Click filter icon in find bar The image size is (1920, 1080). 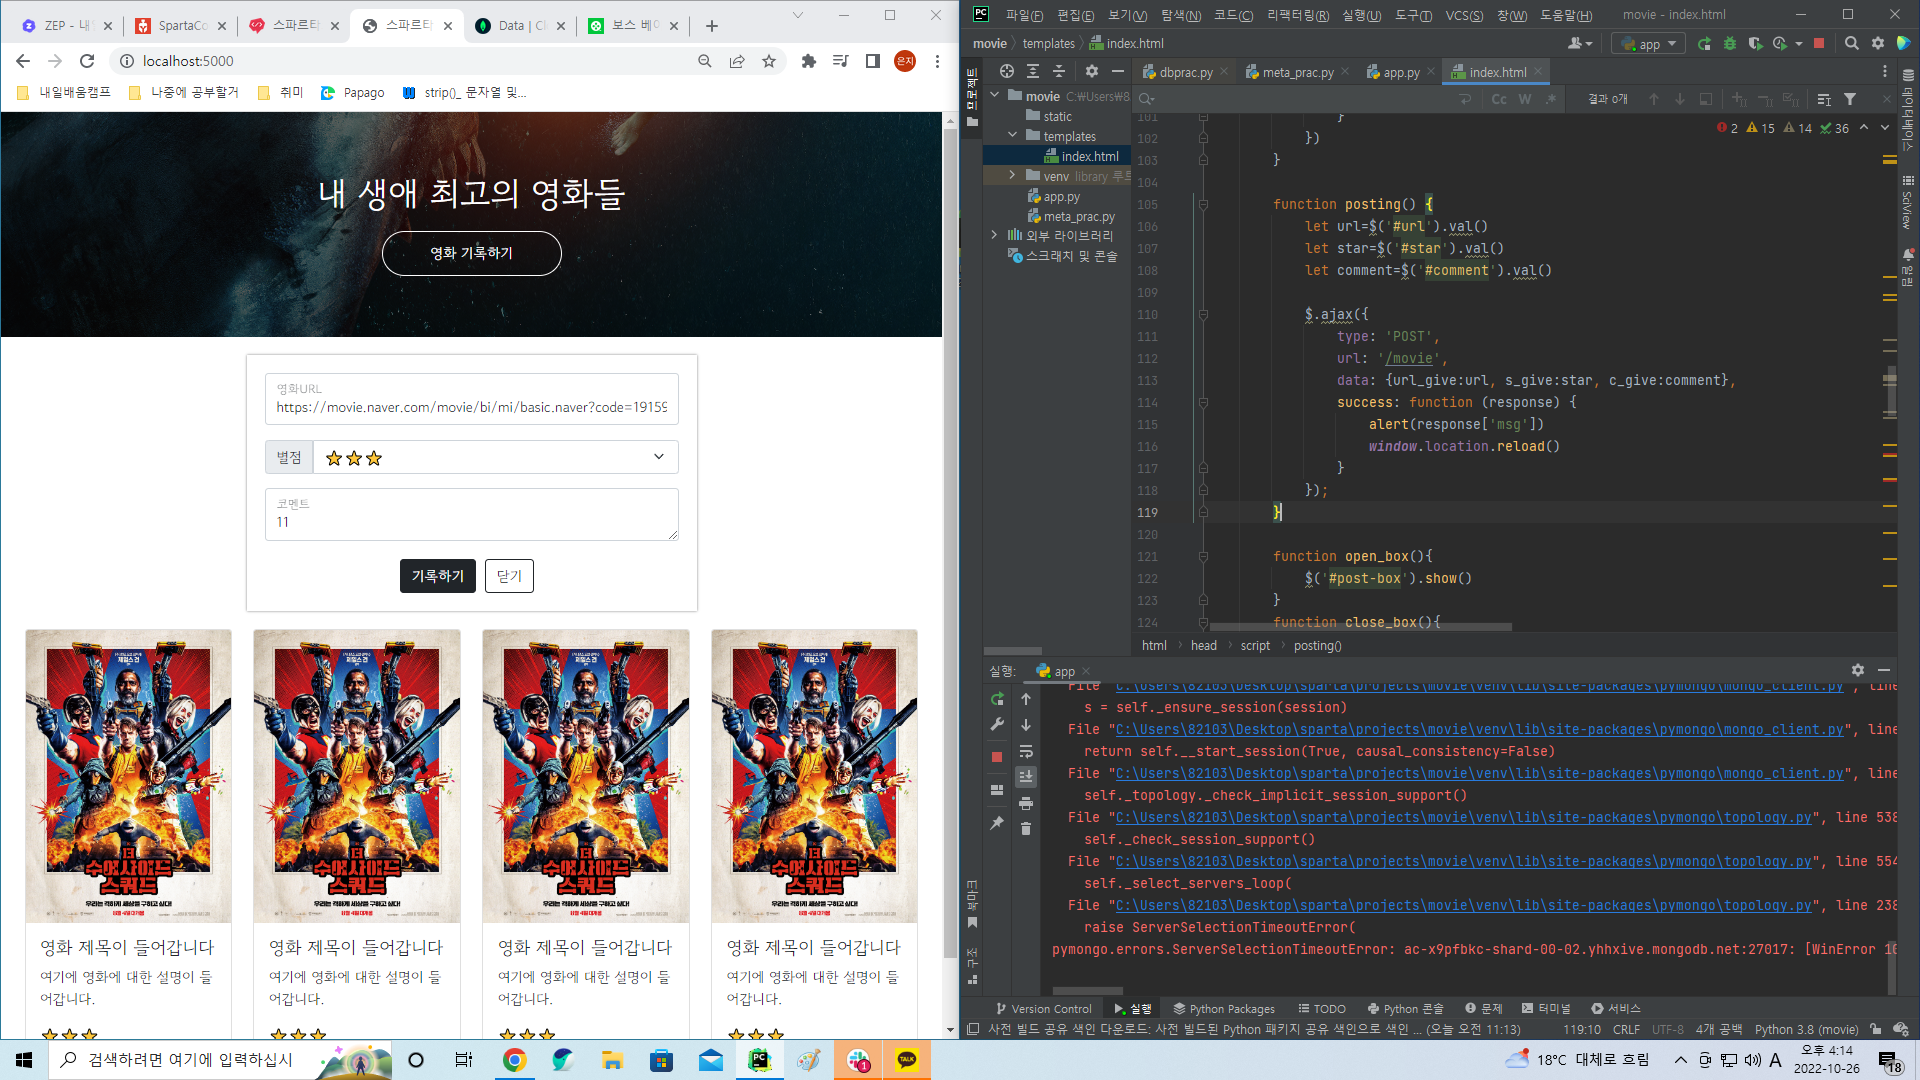click(1850, 99)
